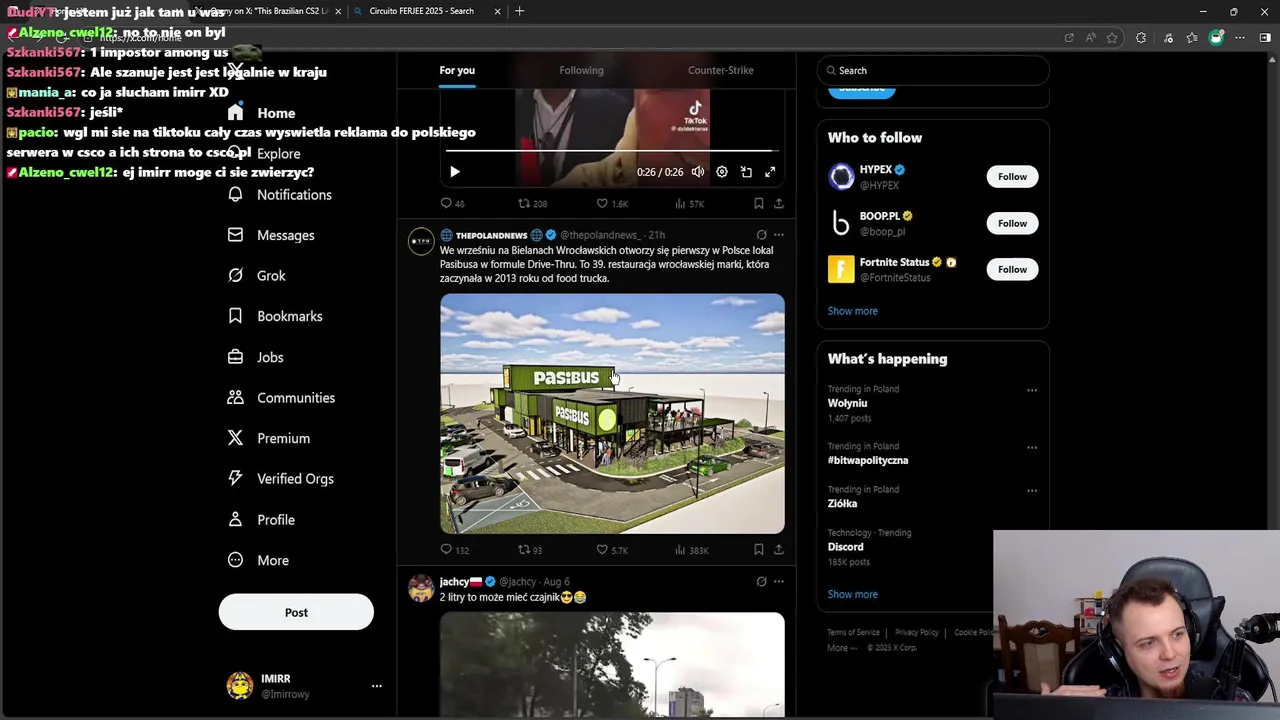This screenshot has height=720, width=1280.
Task: Open Notifications in the sidebar
Action: pyautogui.click(x=293, y=195)
